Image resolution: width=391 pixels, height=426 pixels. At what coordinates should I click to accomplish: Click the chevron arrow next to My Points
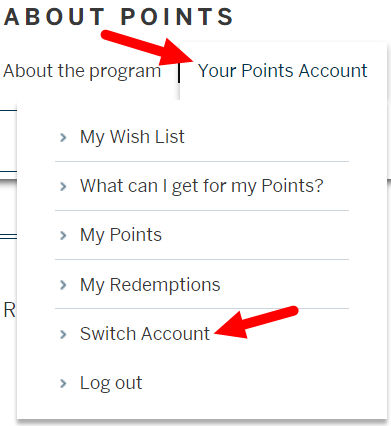tap(63, 235)
